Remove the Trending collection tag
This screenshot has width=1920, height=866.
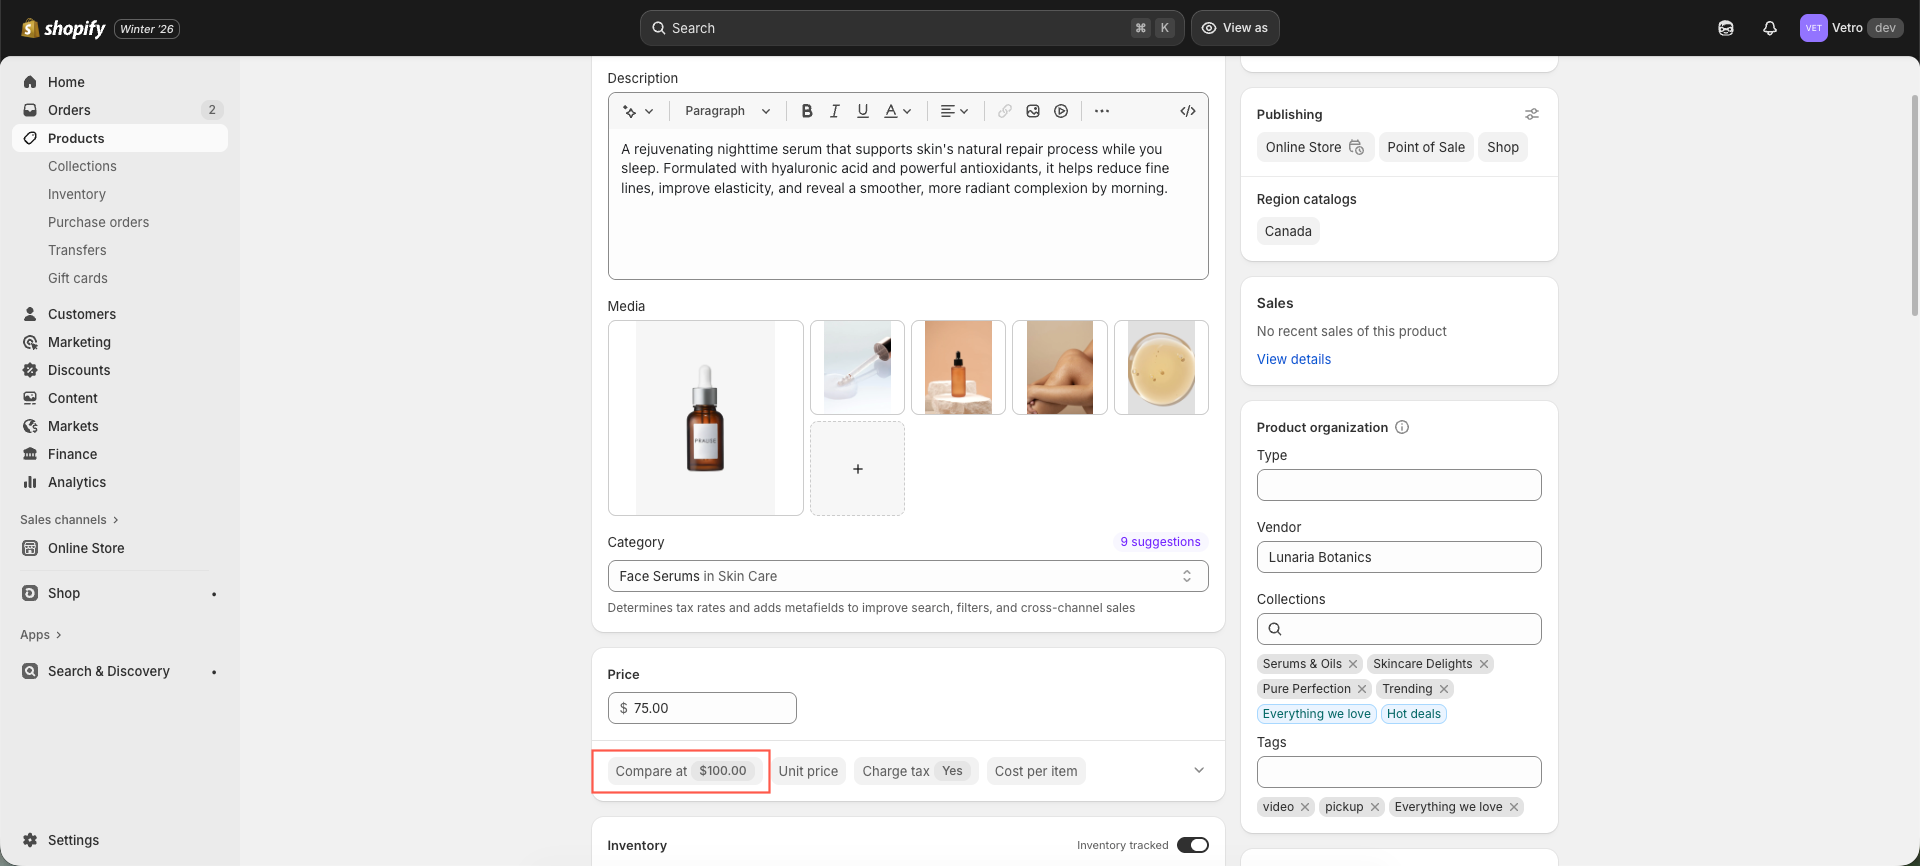pyautogui.click(x=1444, y=689)
